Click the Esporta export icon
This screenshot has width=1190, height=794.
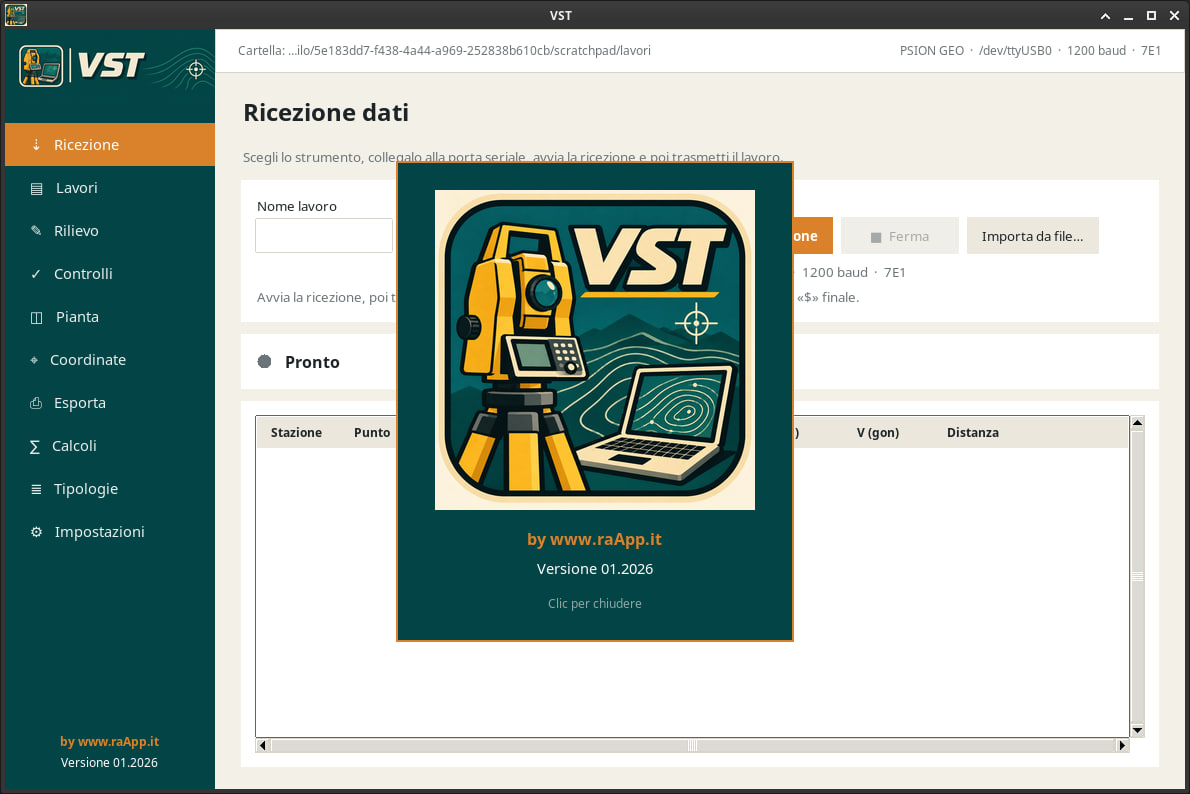(x=36, y=403)
